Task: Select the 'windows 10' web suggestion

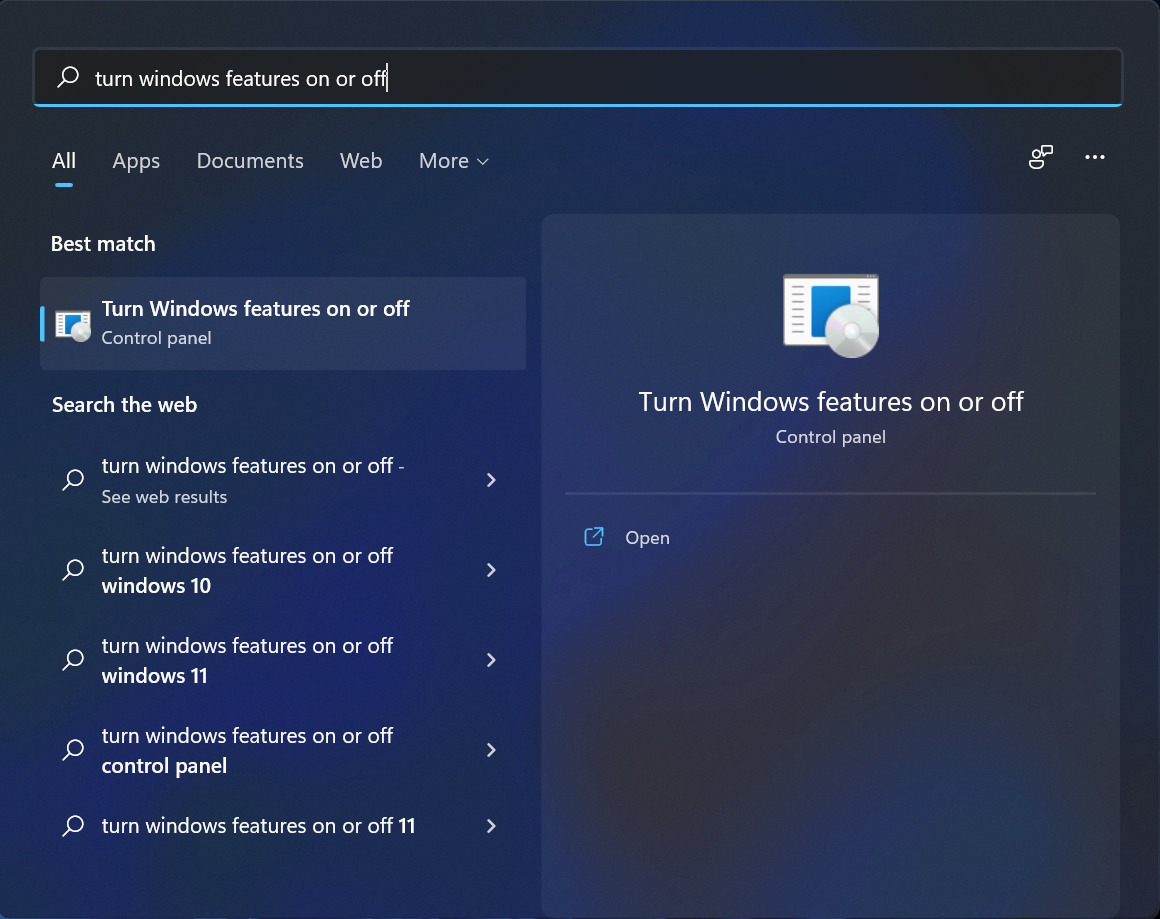Action: (283, 570)
